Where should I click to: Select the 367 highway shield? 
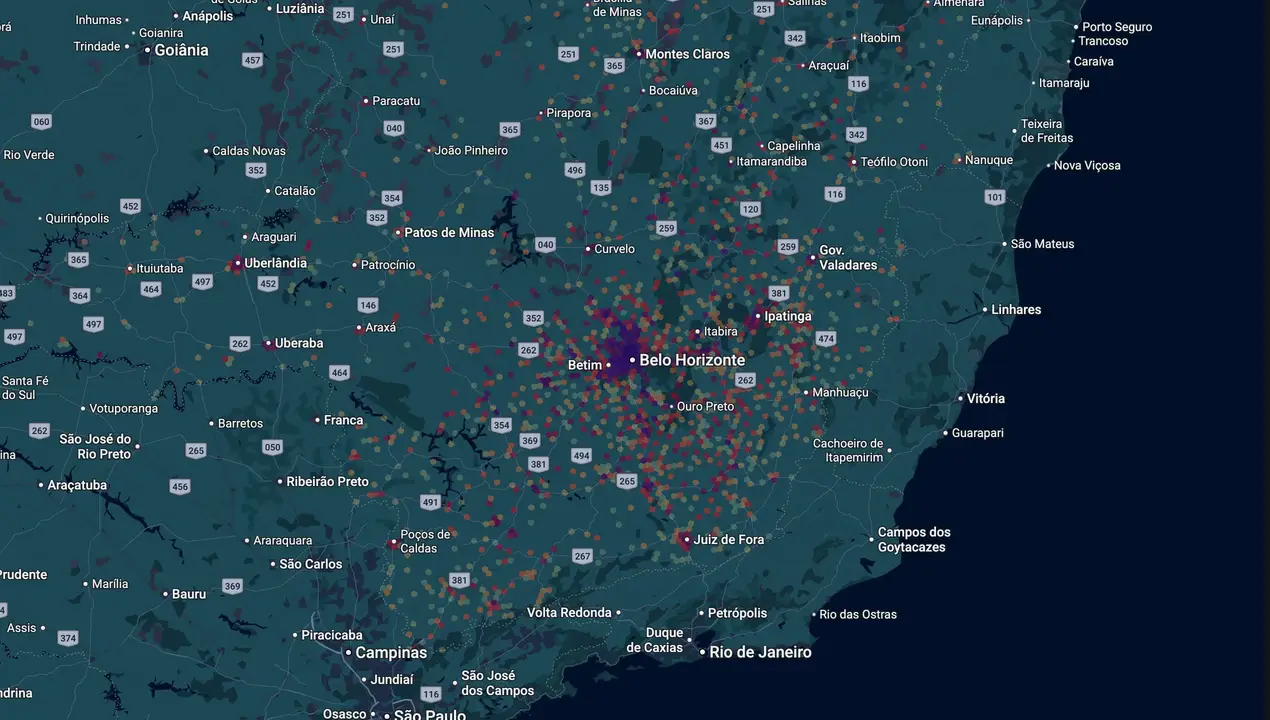706,121
